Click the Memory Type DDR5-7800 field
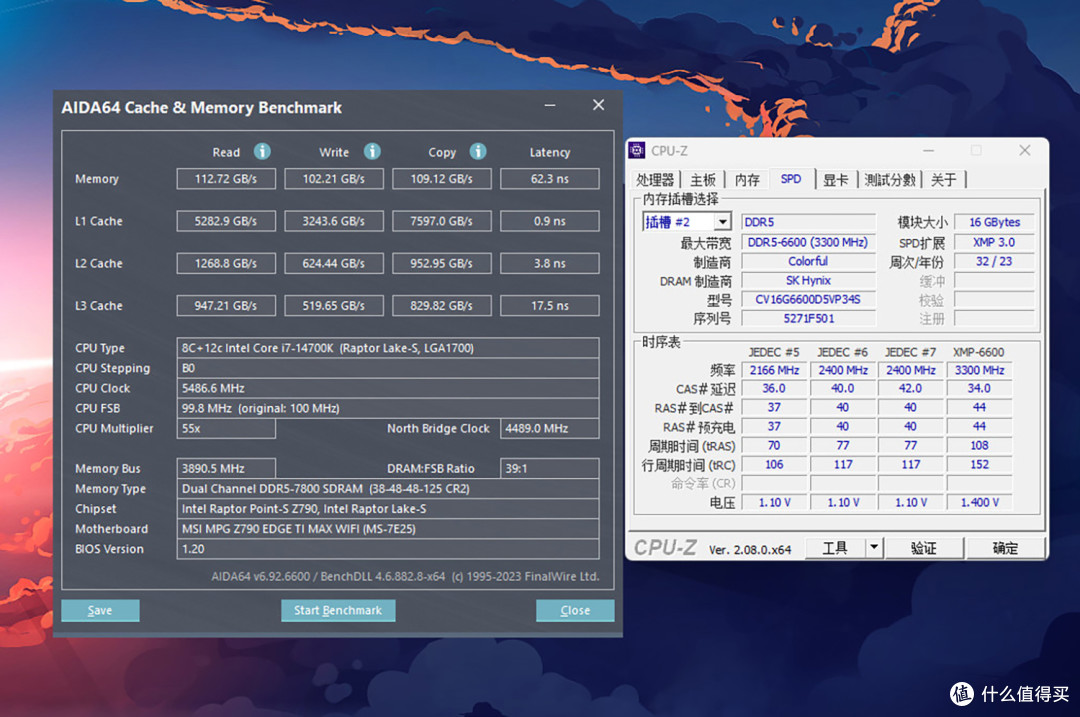Screen dimensions: 1080x717 [x=388, y=488]
